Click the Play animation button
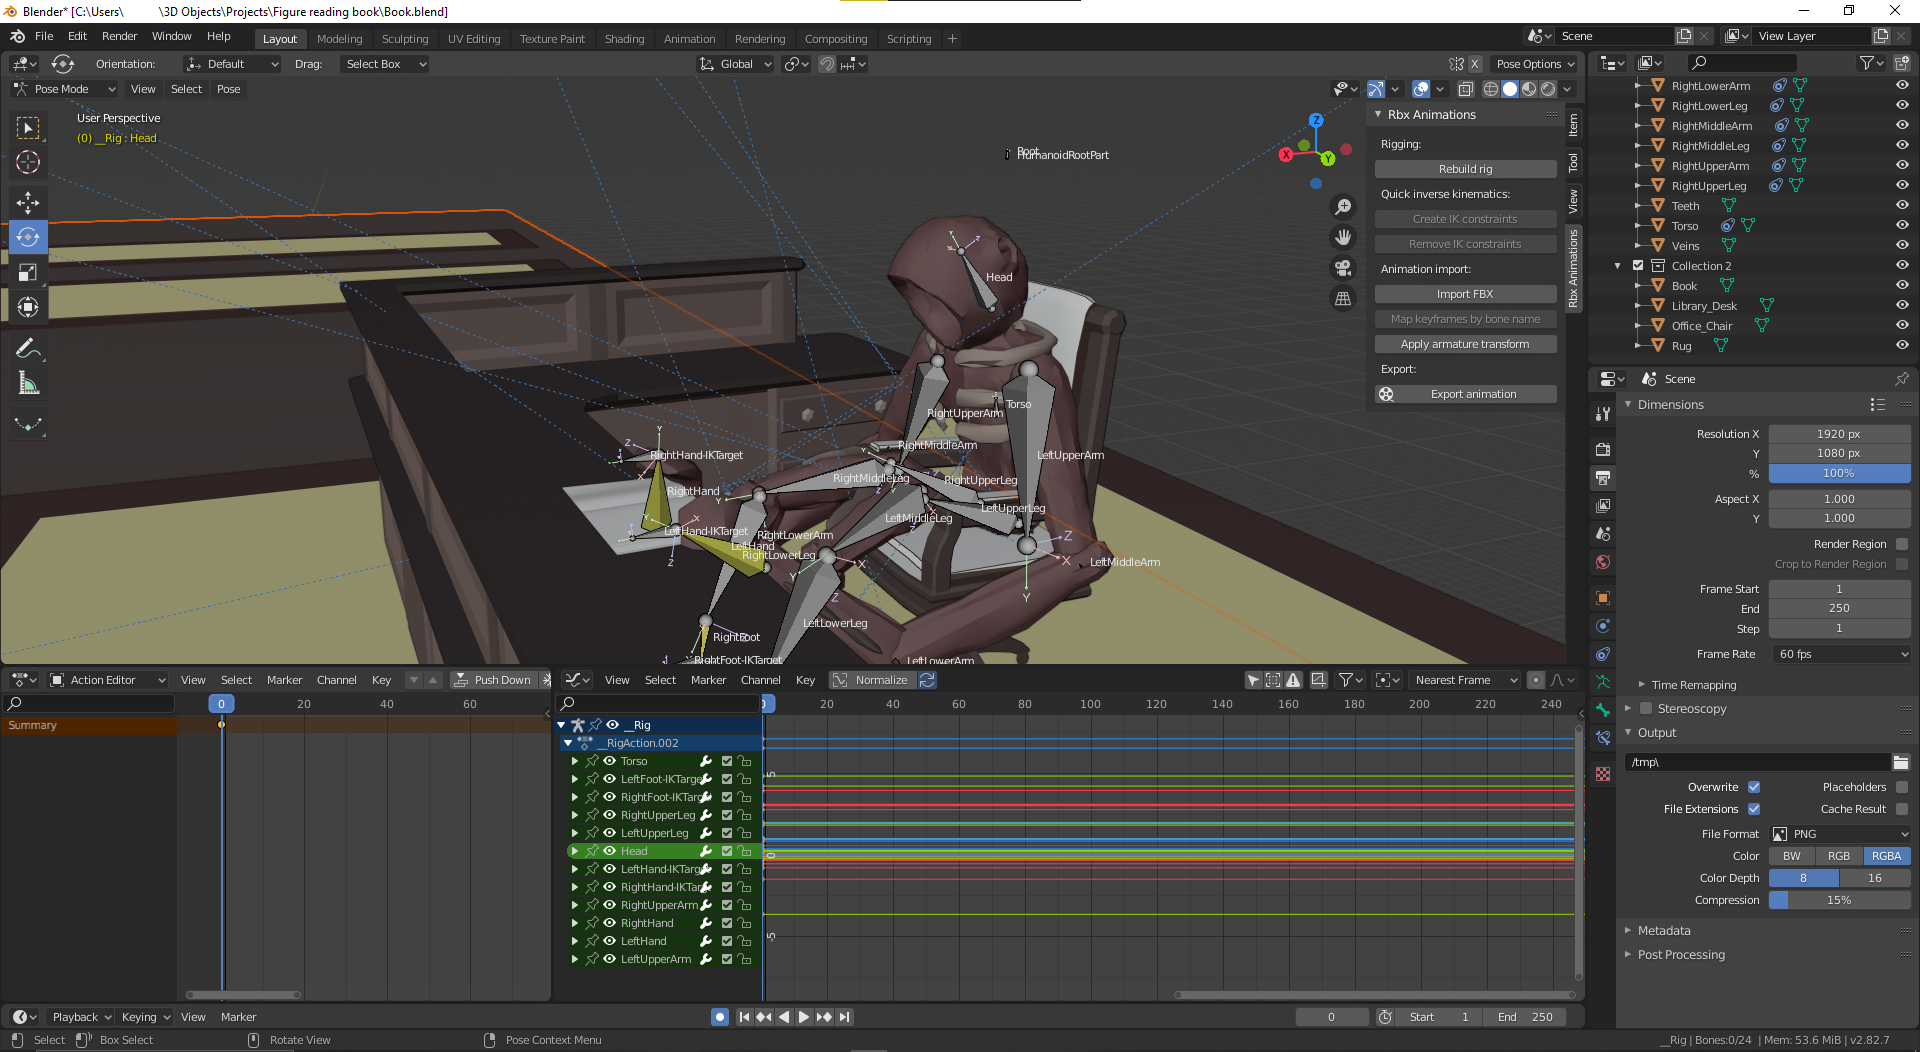The width and height of the screenshot is (1920, 1052). coord(803,1017)
